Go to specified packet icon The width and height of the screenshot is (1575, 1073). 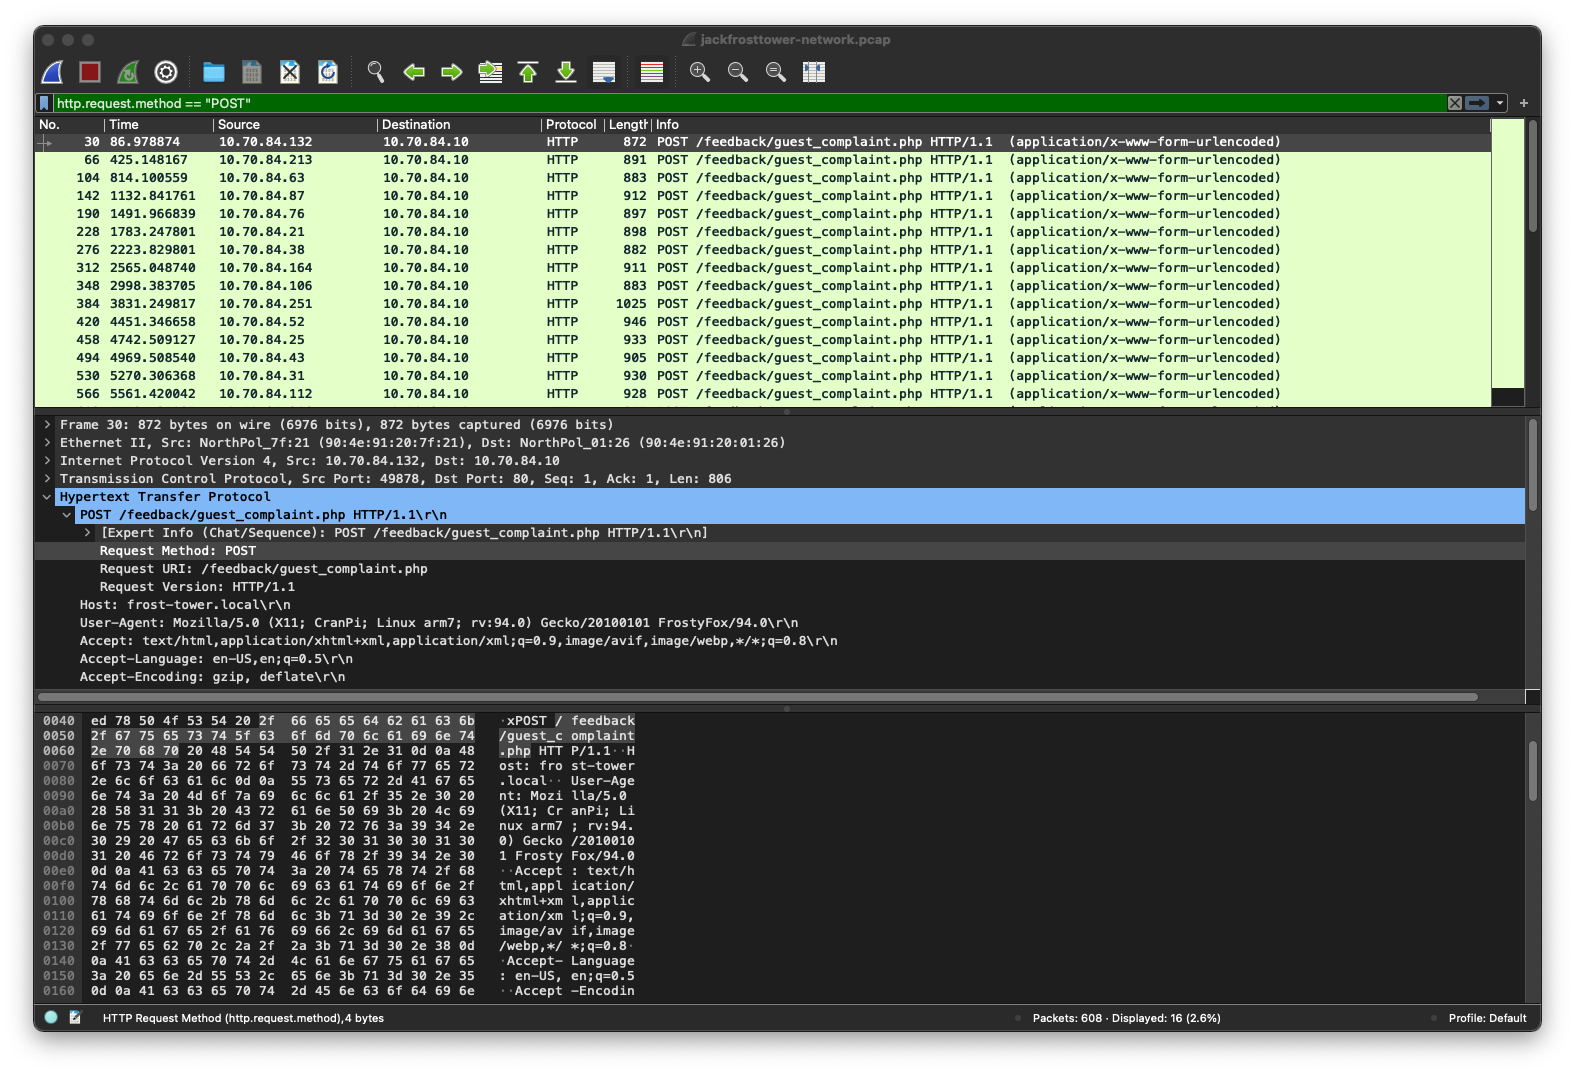pyautogui.click(x=490, y=72)
